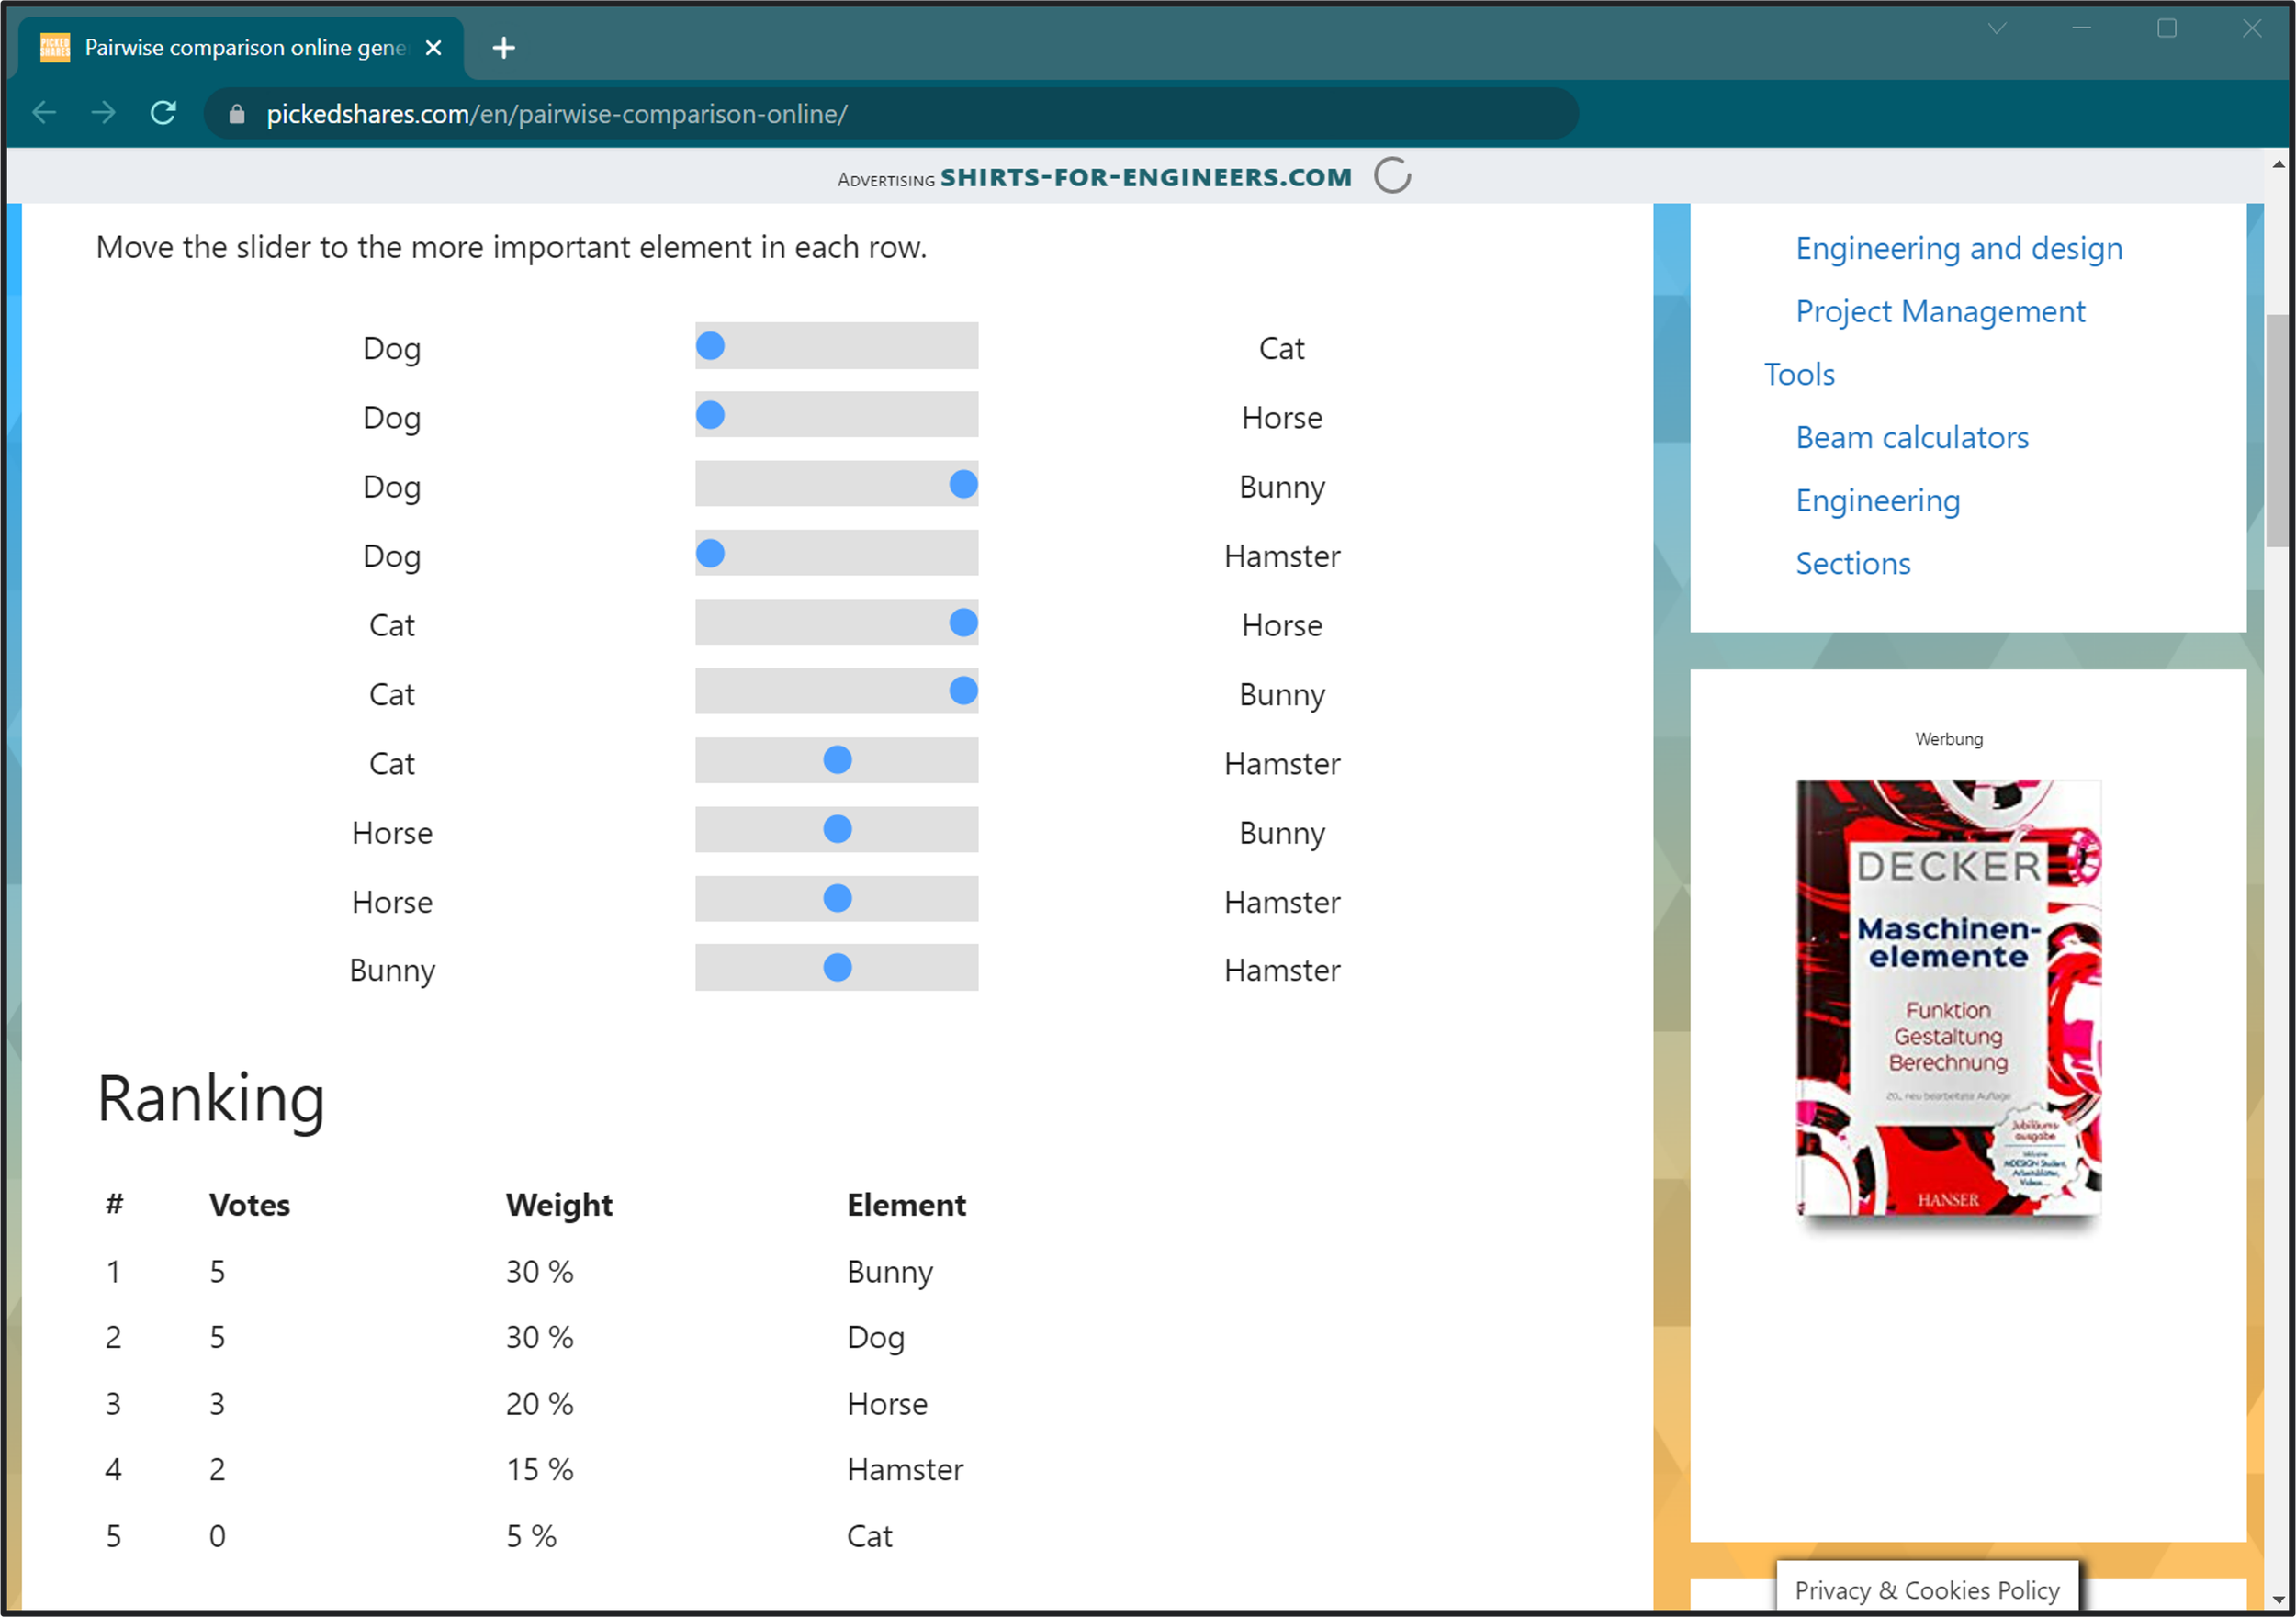Viewport: 2296px width, 1617px height.
Task: Reload the current page
Action: pyautogui.click(x=163, y=113)
